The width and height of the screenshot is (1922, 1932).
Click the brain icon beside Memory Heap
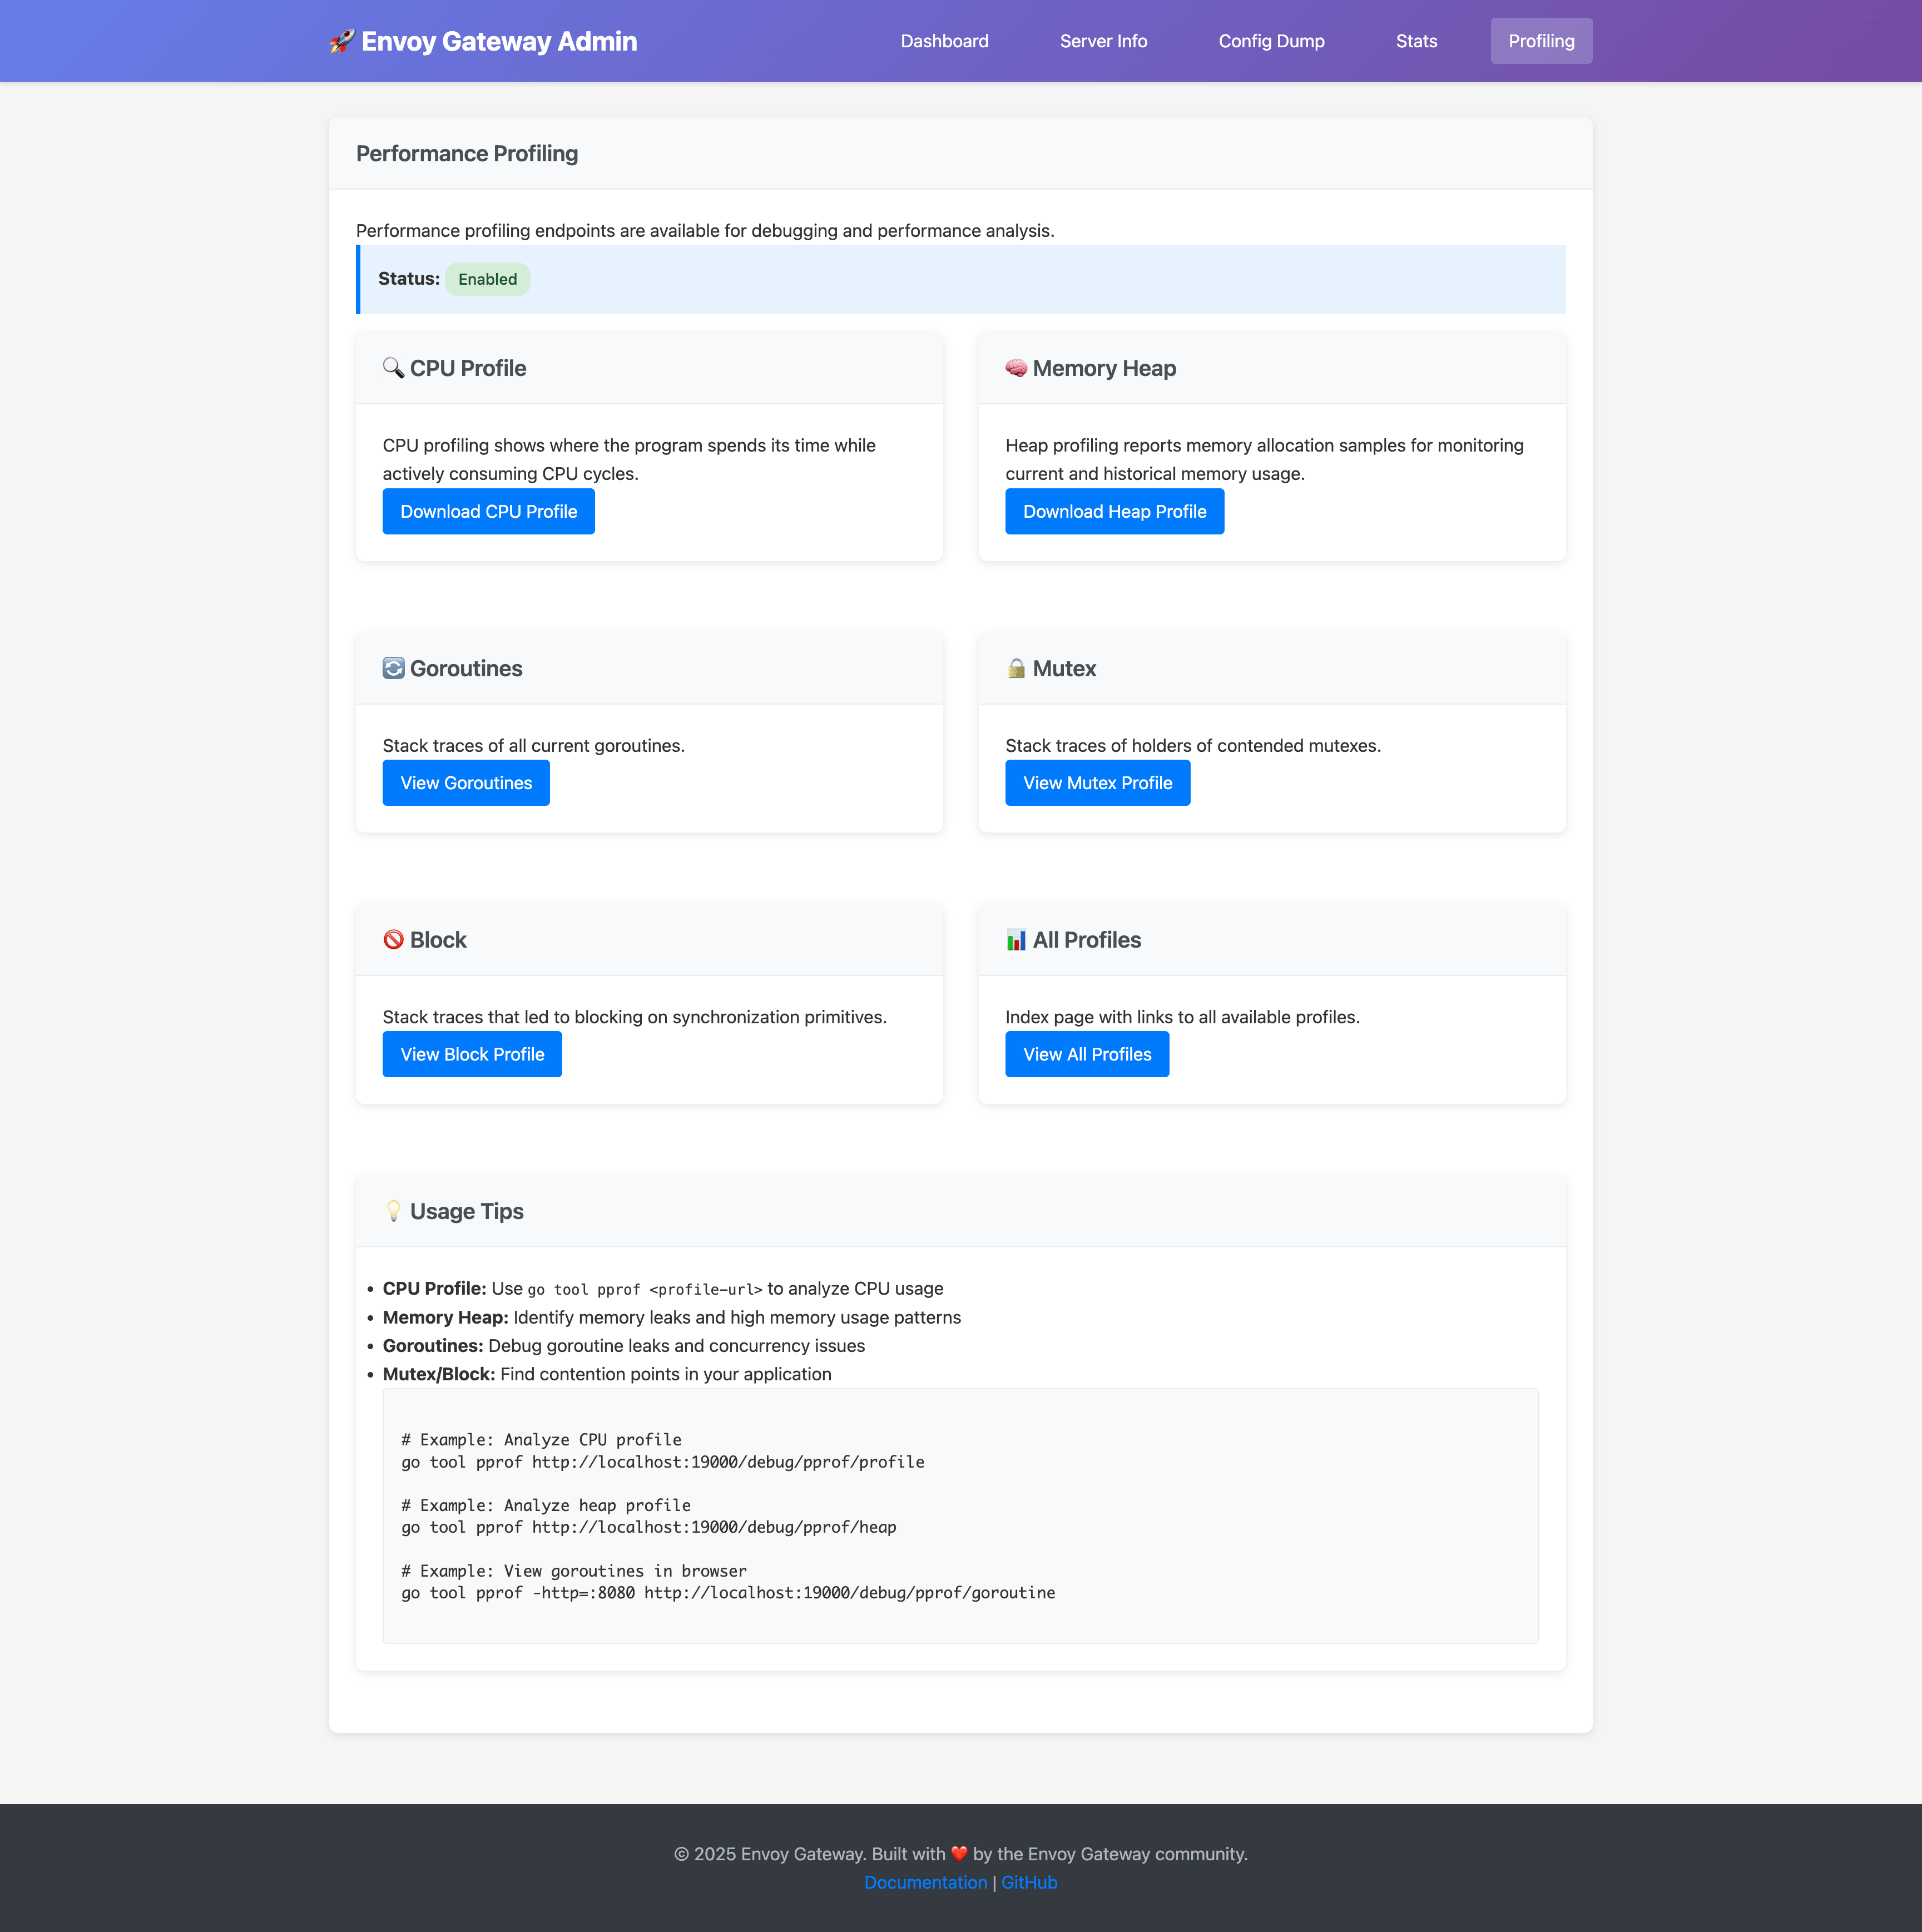click(1015, 368)
